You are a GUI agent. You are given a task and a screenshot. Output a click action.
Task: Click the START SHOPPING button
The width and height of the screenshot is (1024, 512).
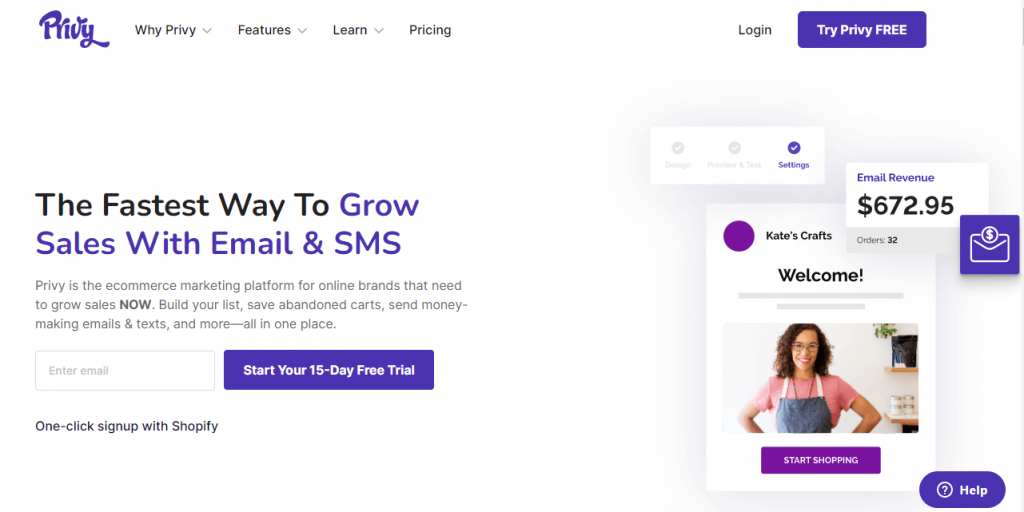coord(820,460)
